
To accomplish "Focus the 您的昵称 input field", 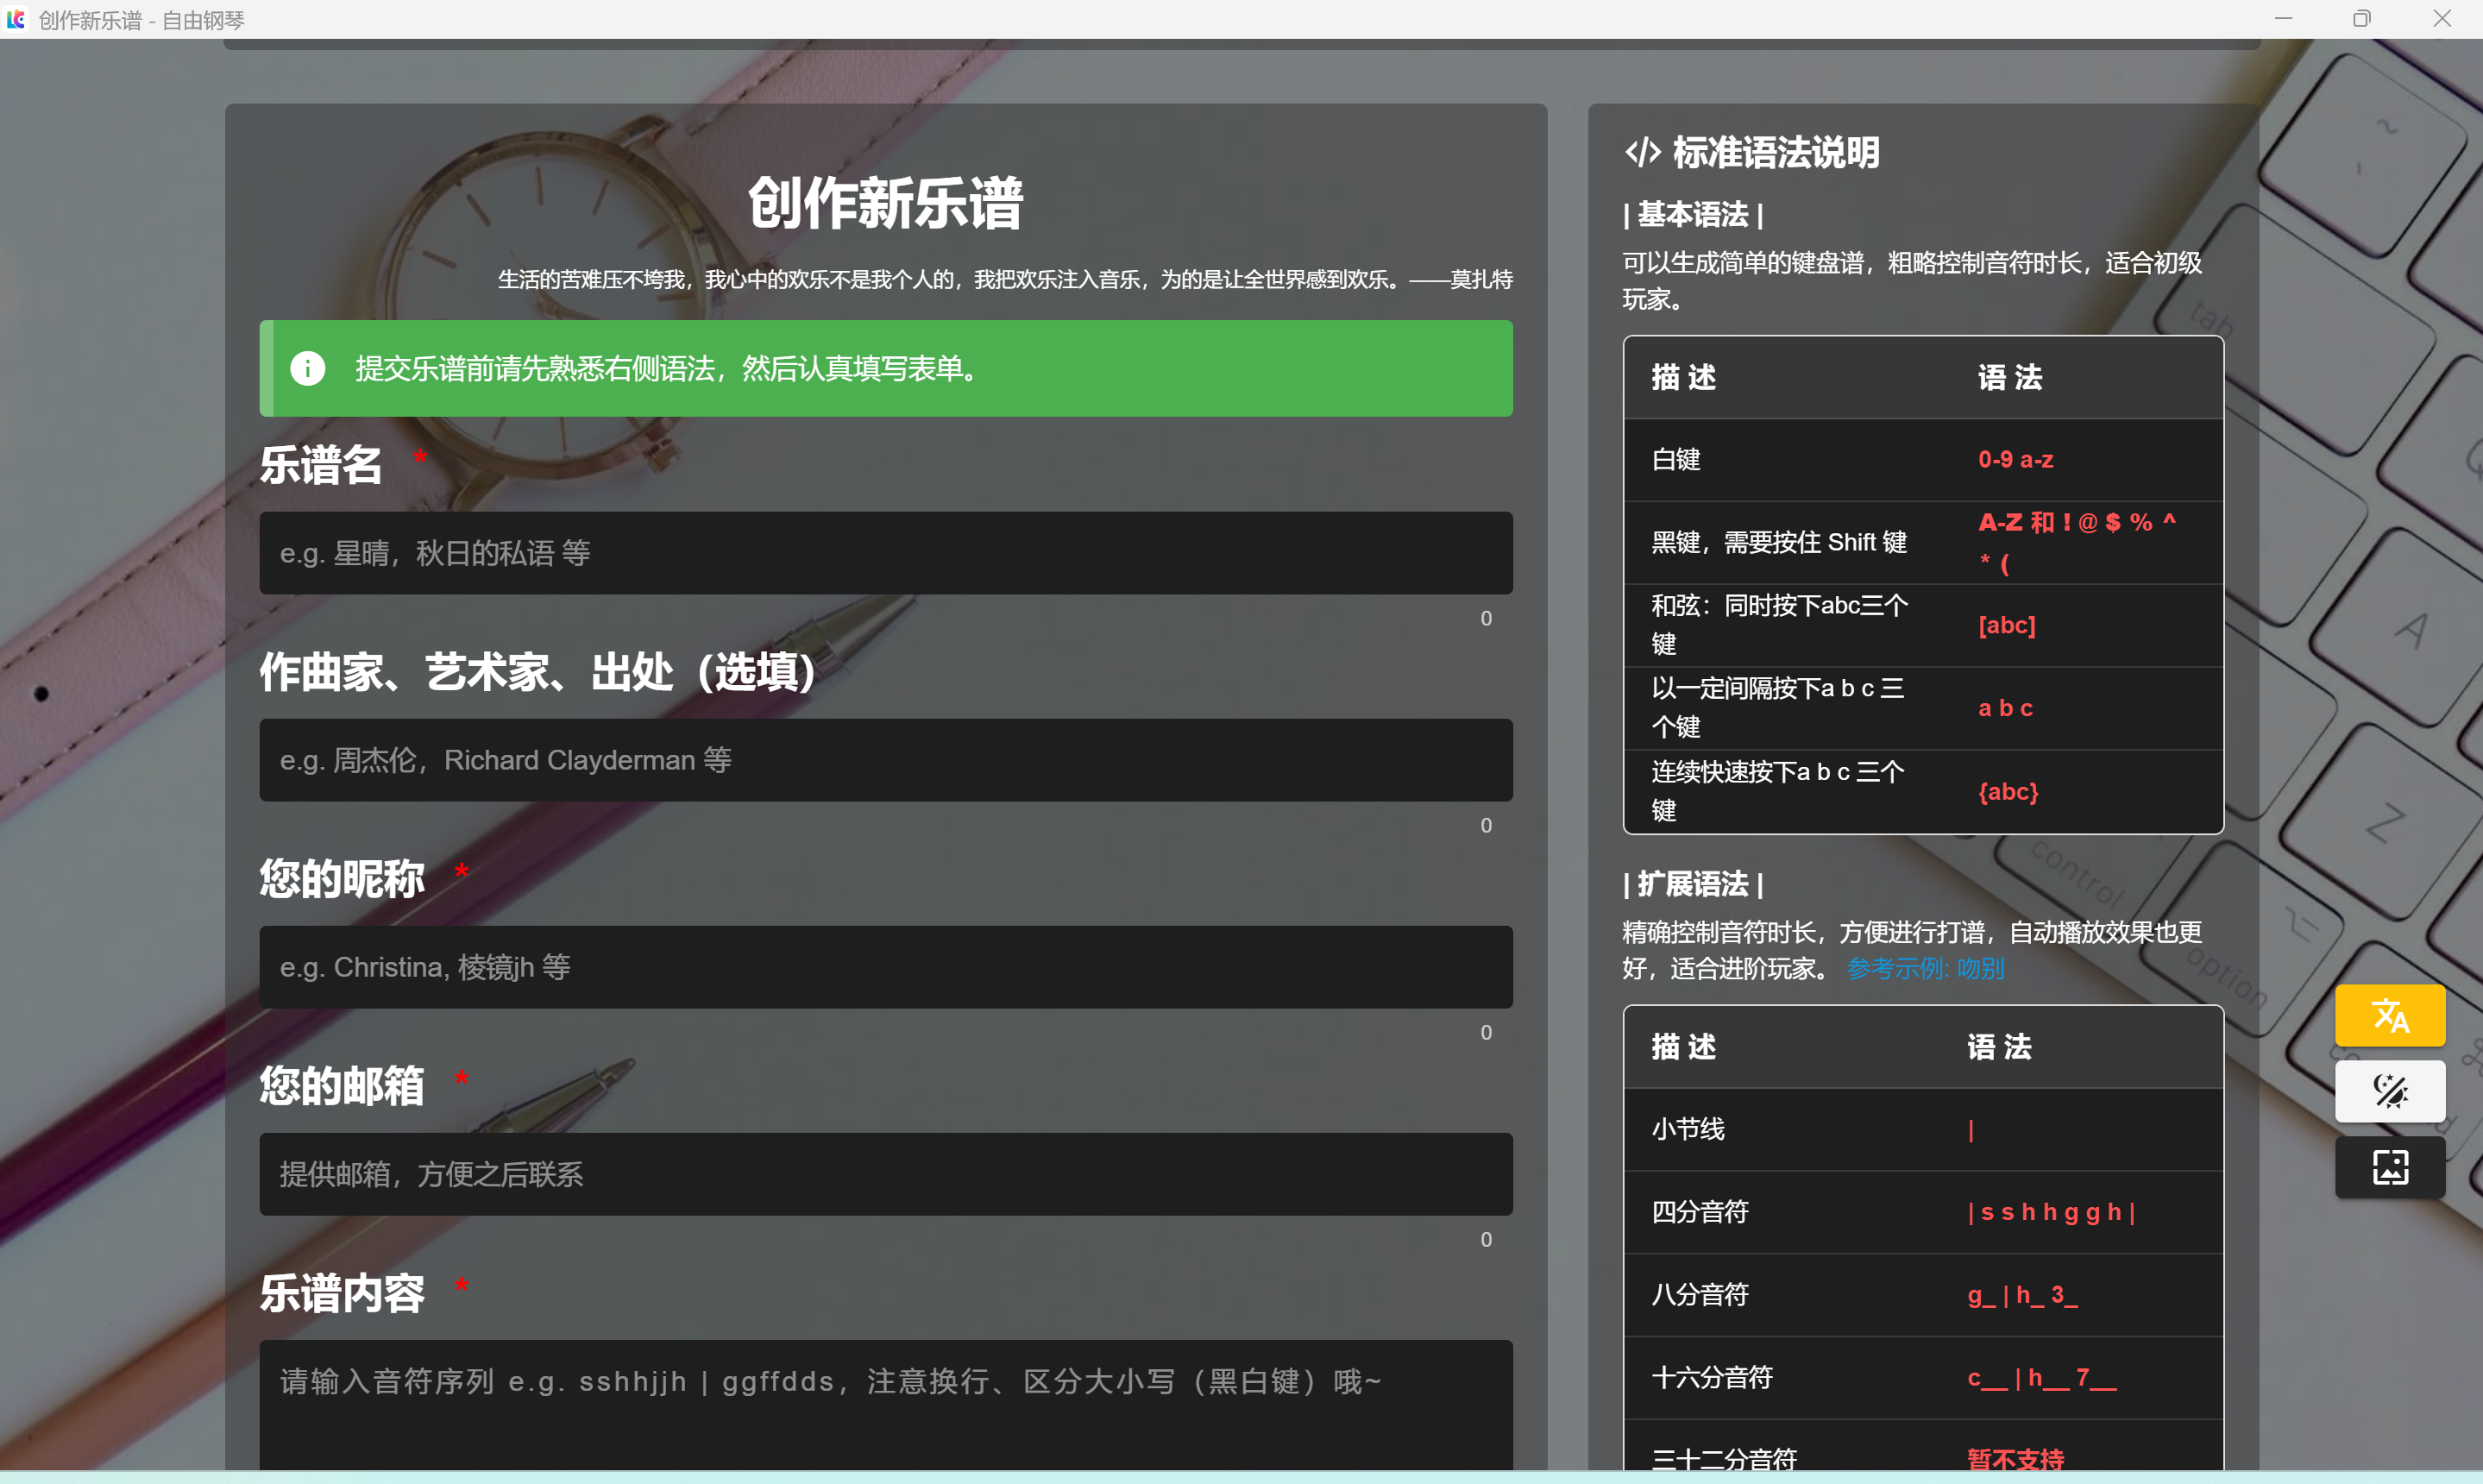I will [x=885, y=967].
